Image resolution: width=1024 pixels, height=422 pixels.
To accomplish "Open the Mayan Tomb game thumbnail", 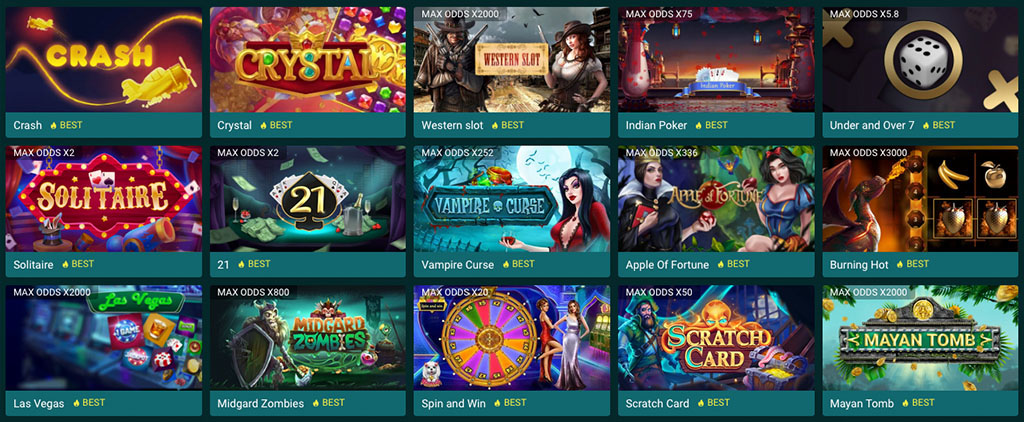I will 920,338.
